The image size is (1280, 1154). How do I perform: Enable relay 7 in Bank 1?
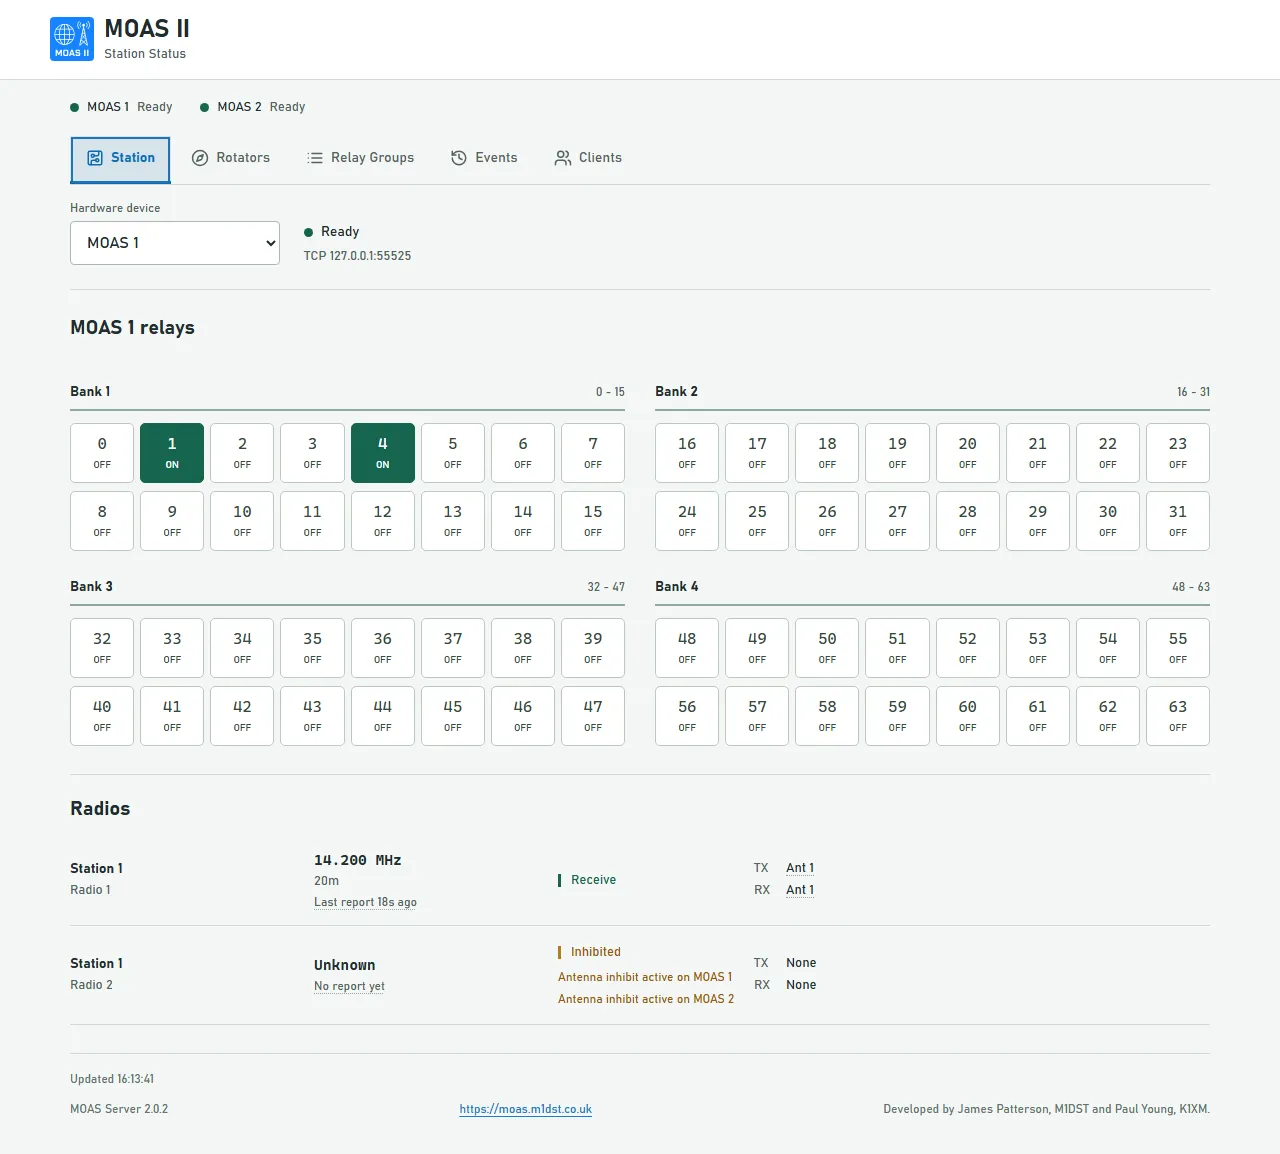(x=593, y=453)
